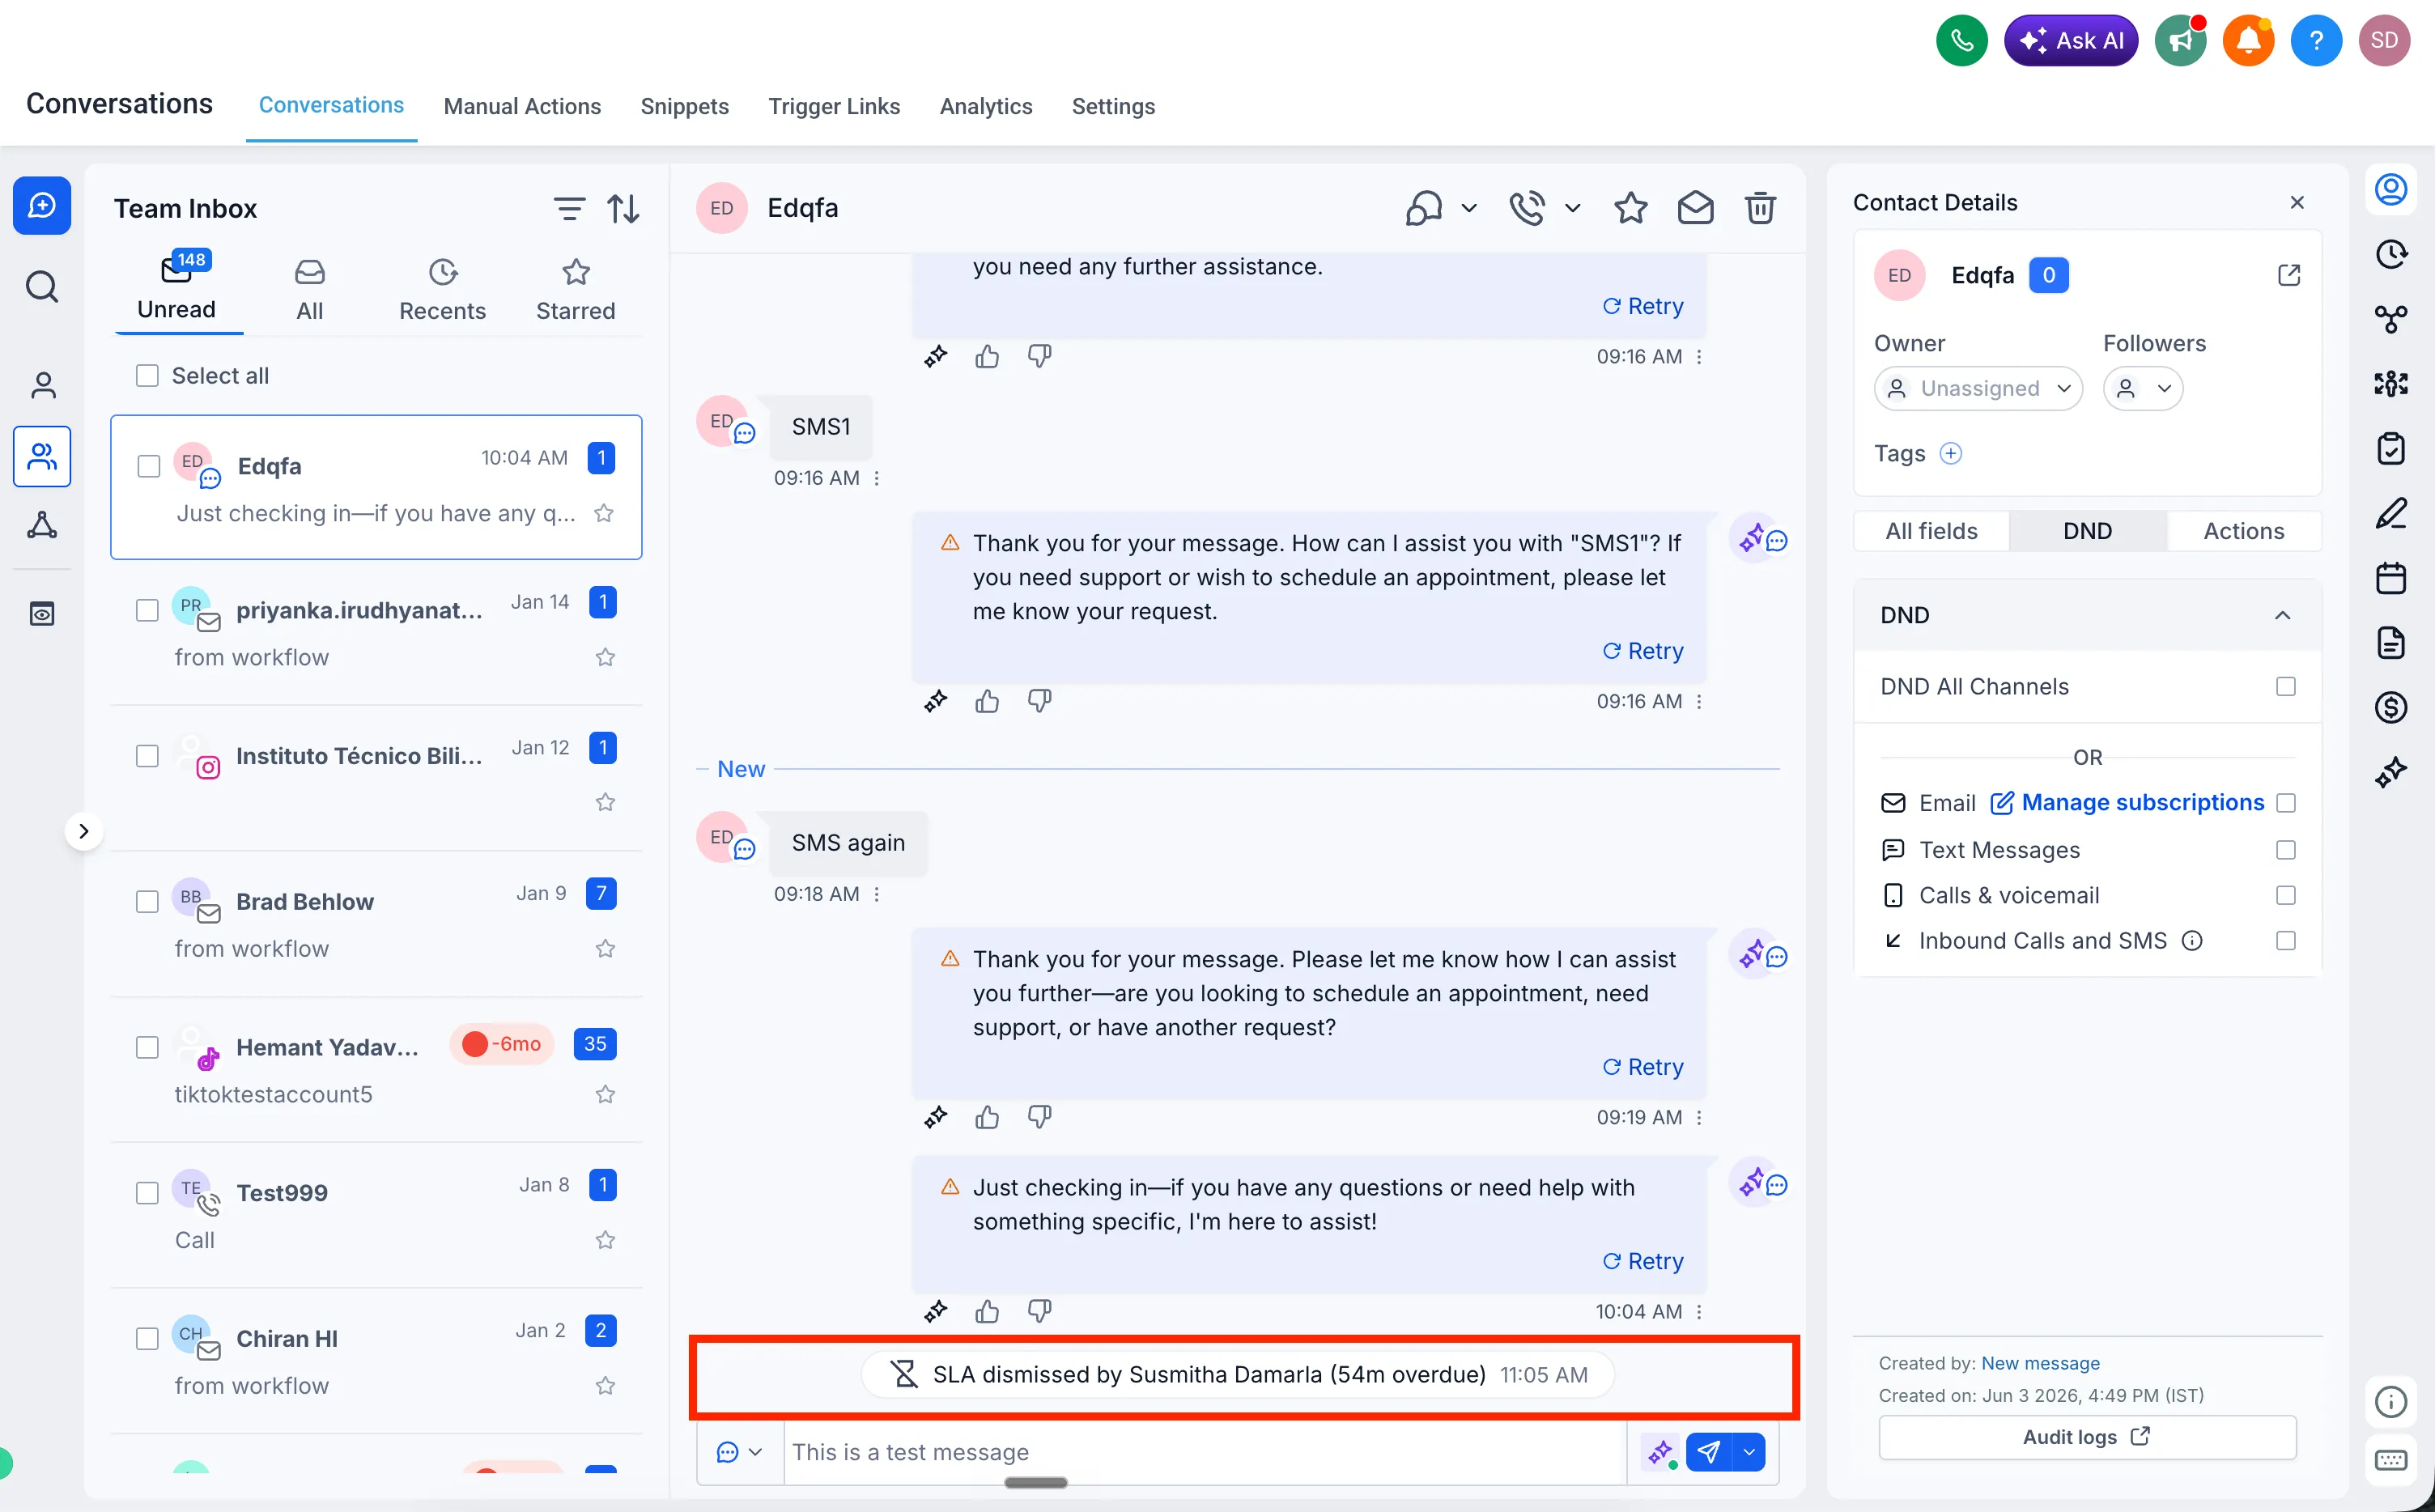Tick the Text Messages DND checkbox
The height and width of the screenshot is (1512, 2435).
(2285, 850)
